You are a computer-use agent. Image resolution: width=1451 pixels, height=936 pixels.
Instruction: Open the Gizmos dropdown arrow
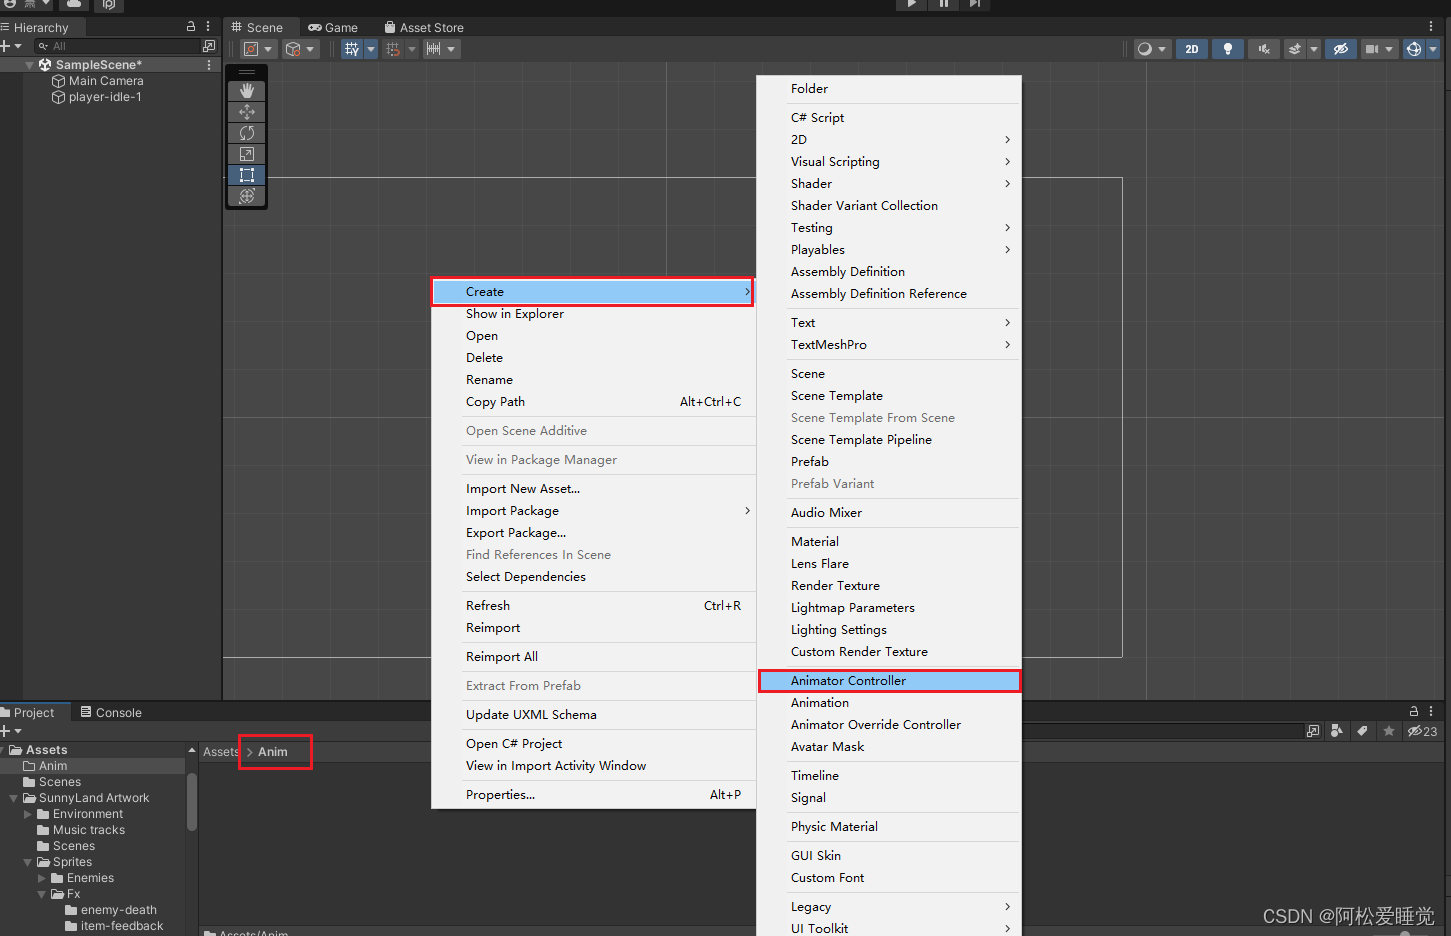pos(1433,49)
